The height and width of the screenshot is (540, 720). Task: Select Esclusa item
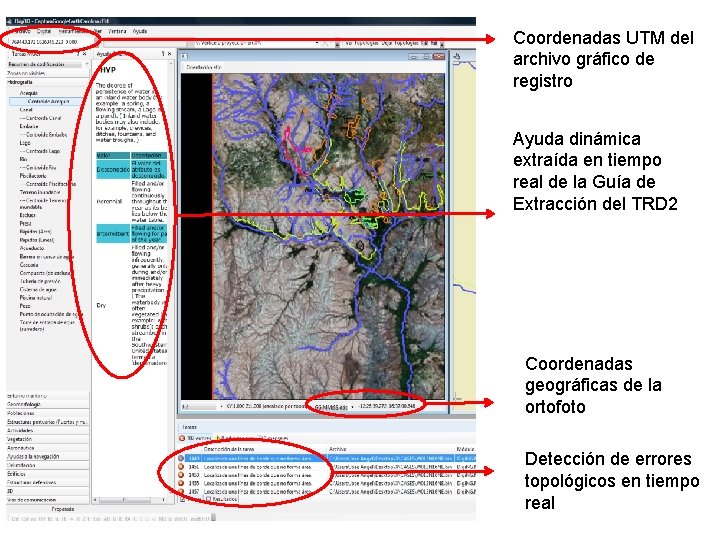(27, 215)
